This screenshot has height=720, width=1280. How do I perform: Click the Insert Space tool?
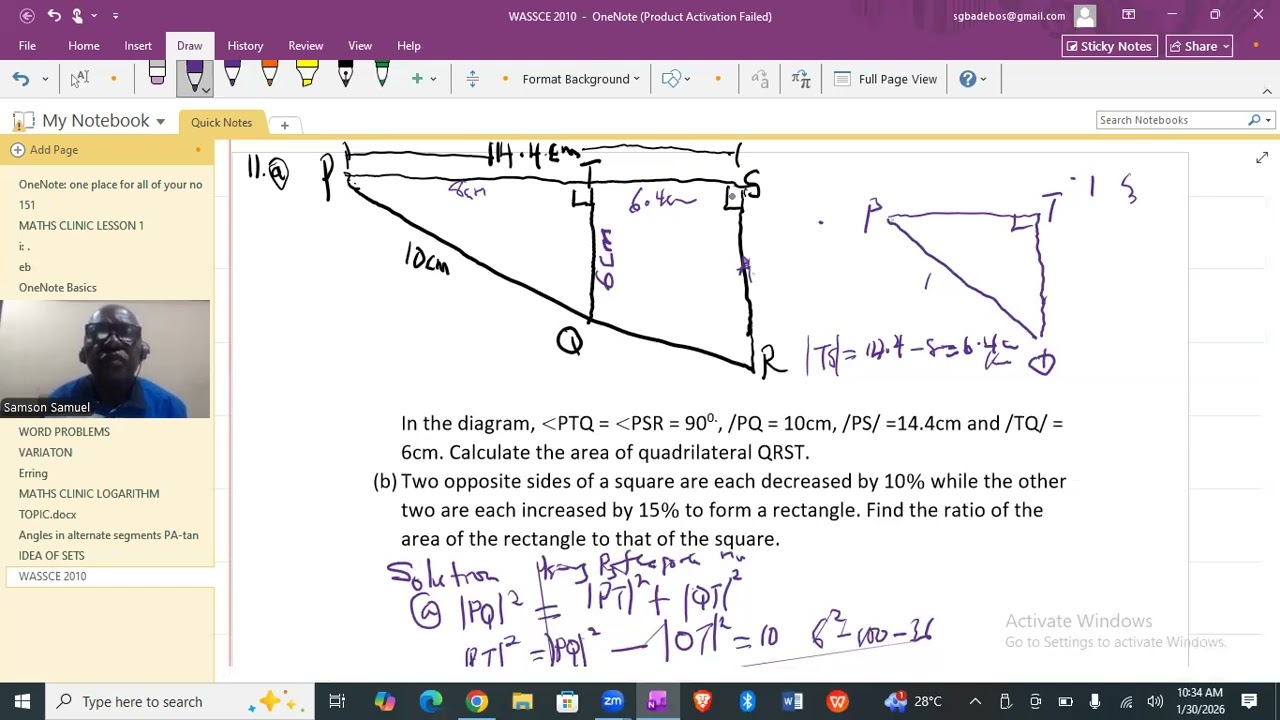tap(473, 79)
